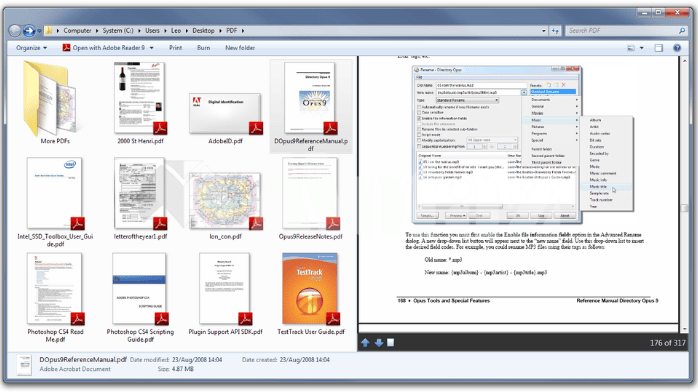This screenshot has width=698, height=392.
Task: Expand the Open with dropdown arrow
Action: click(151, 48)
